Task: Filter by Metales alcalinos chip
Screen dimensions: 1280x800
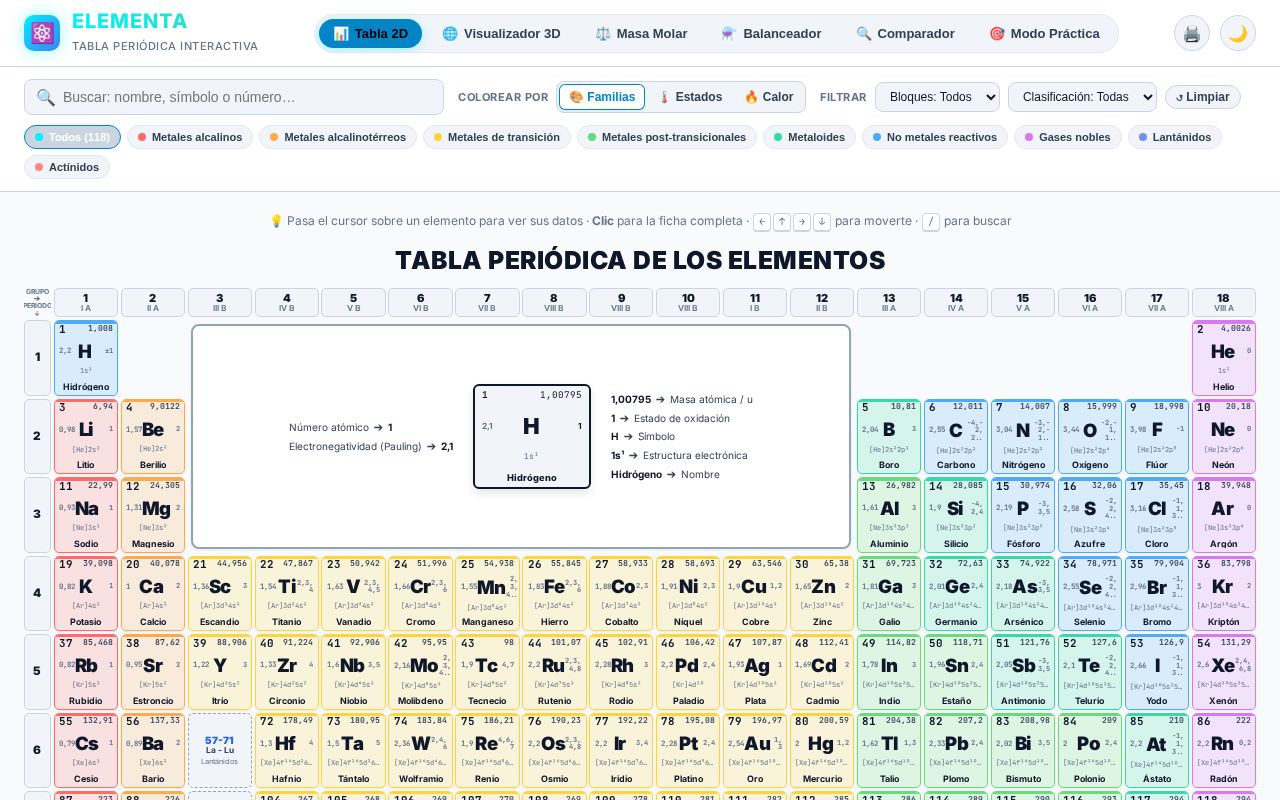Action: (190, 137)
